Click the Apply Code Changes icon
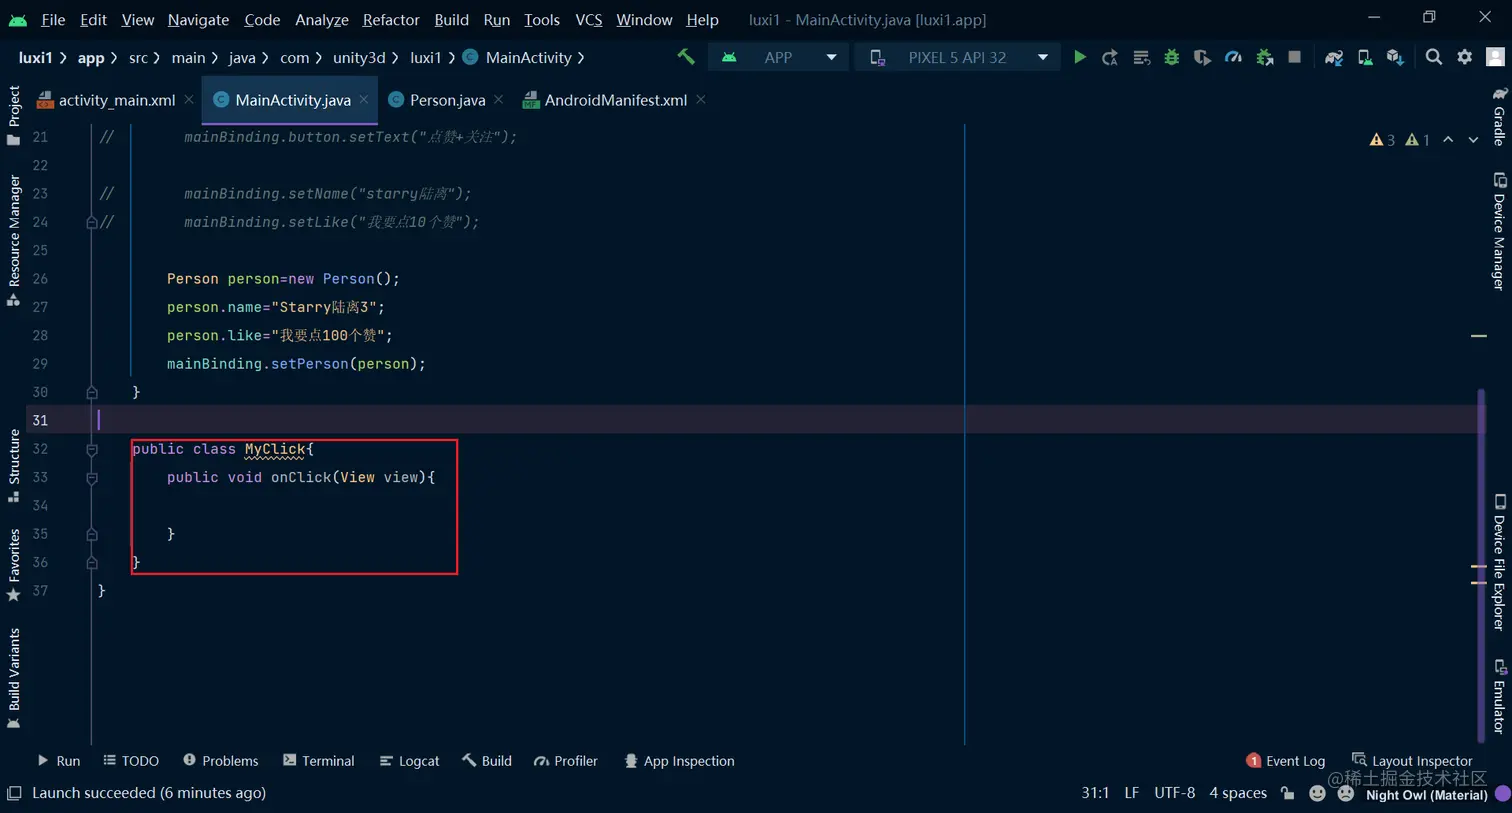 tap(1141, 57)
